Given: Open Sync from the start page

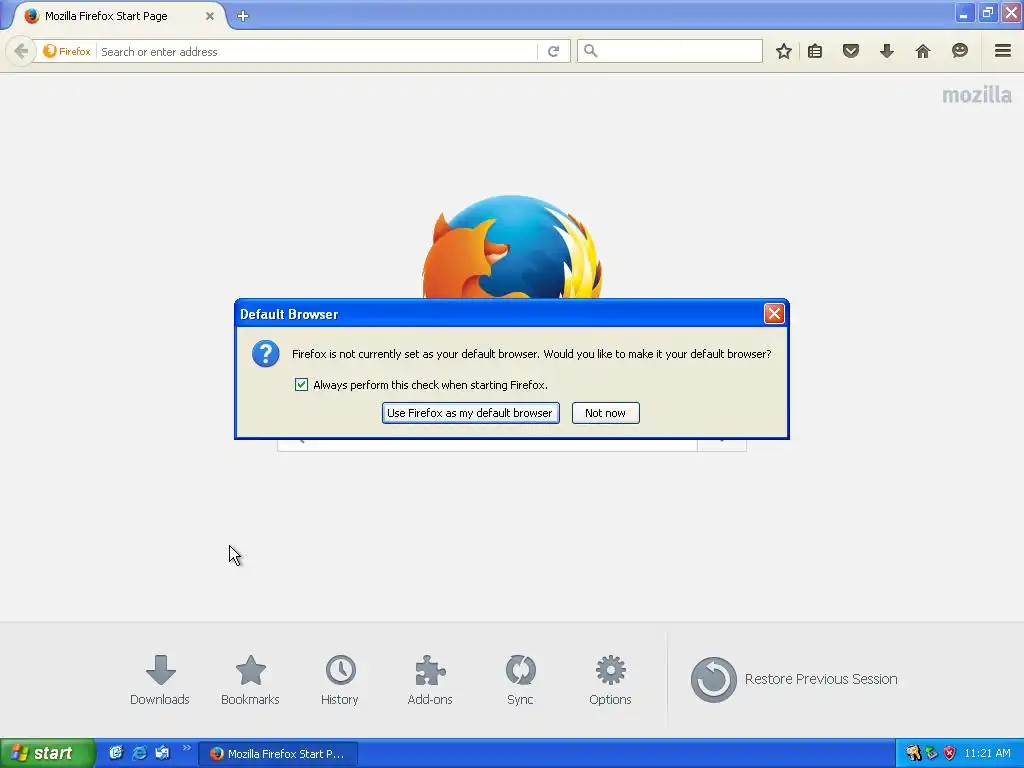Looking at the screenshot, I should click(520, 680).
